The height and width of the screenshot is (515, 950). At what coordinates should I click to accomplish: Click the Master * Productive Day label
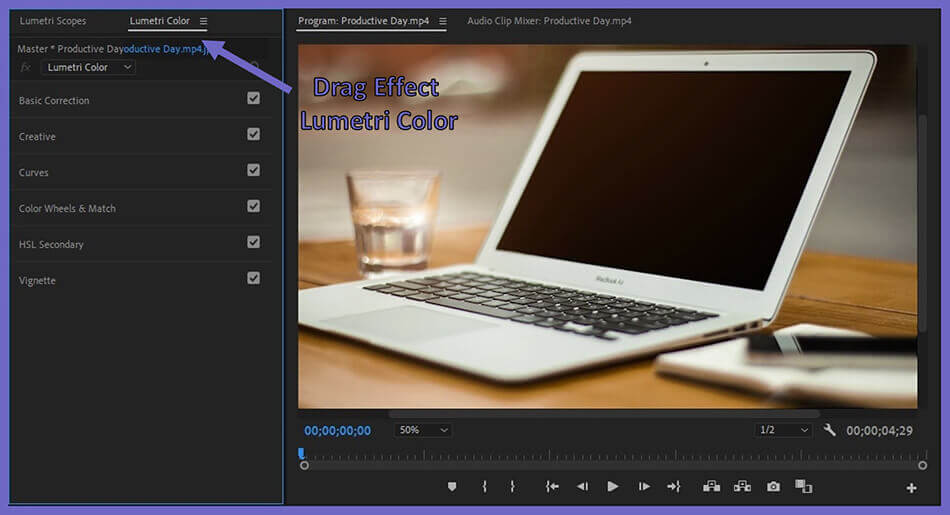click(70, 49)
